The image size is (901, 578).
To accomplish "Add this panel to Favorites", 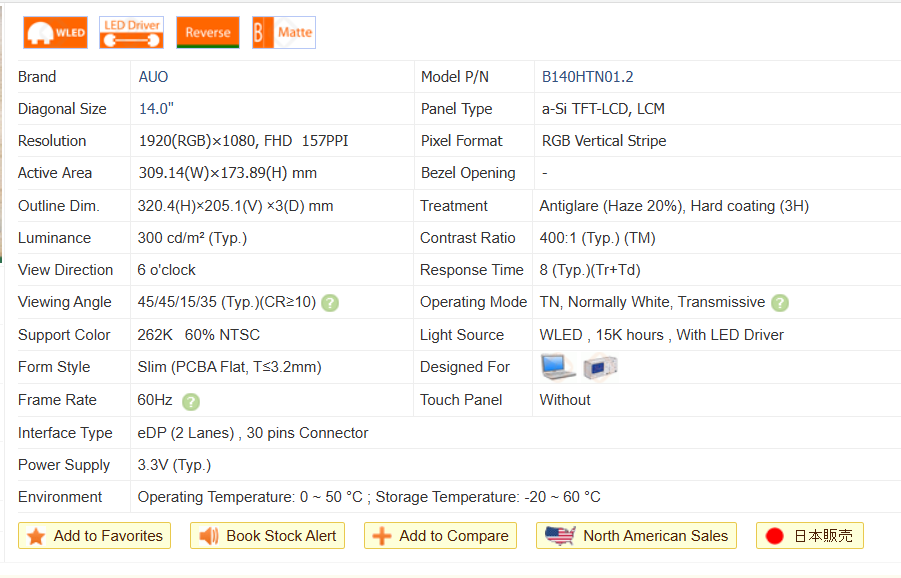I will coord(95,536).
